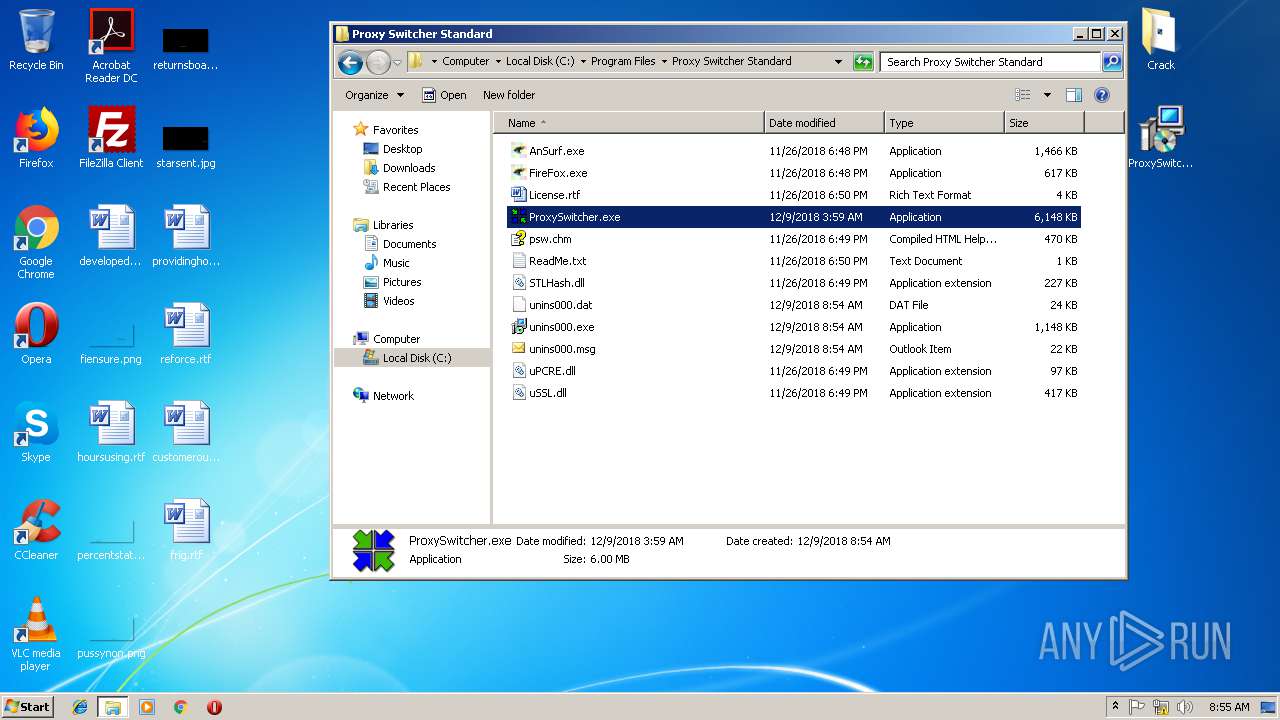Expand the Local Disk (C:) breadcrumb arrow

(x=583, y=61)
